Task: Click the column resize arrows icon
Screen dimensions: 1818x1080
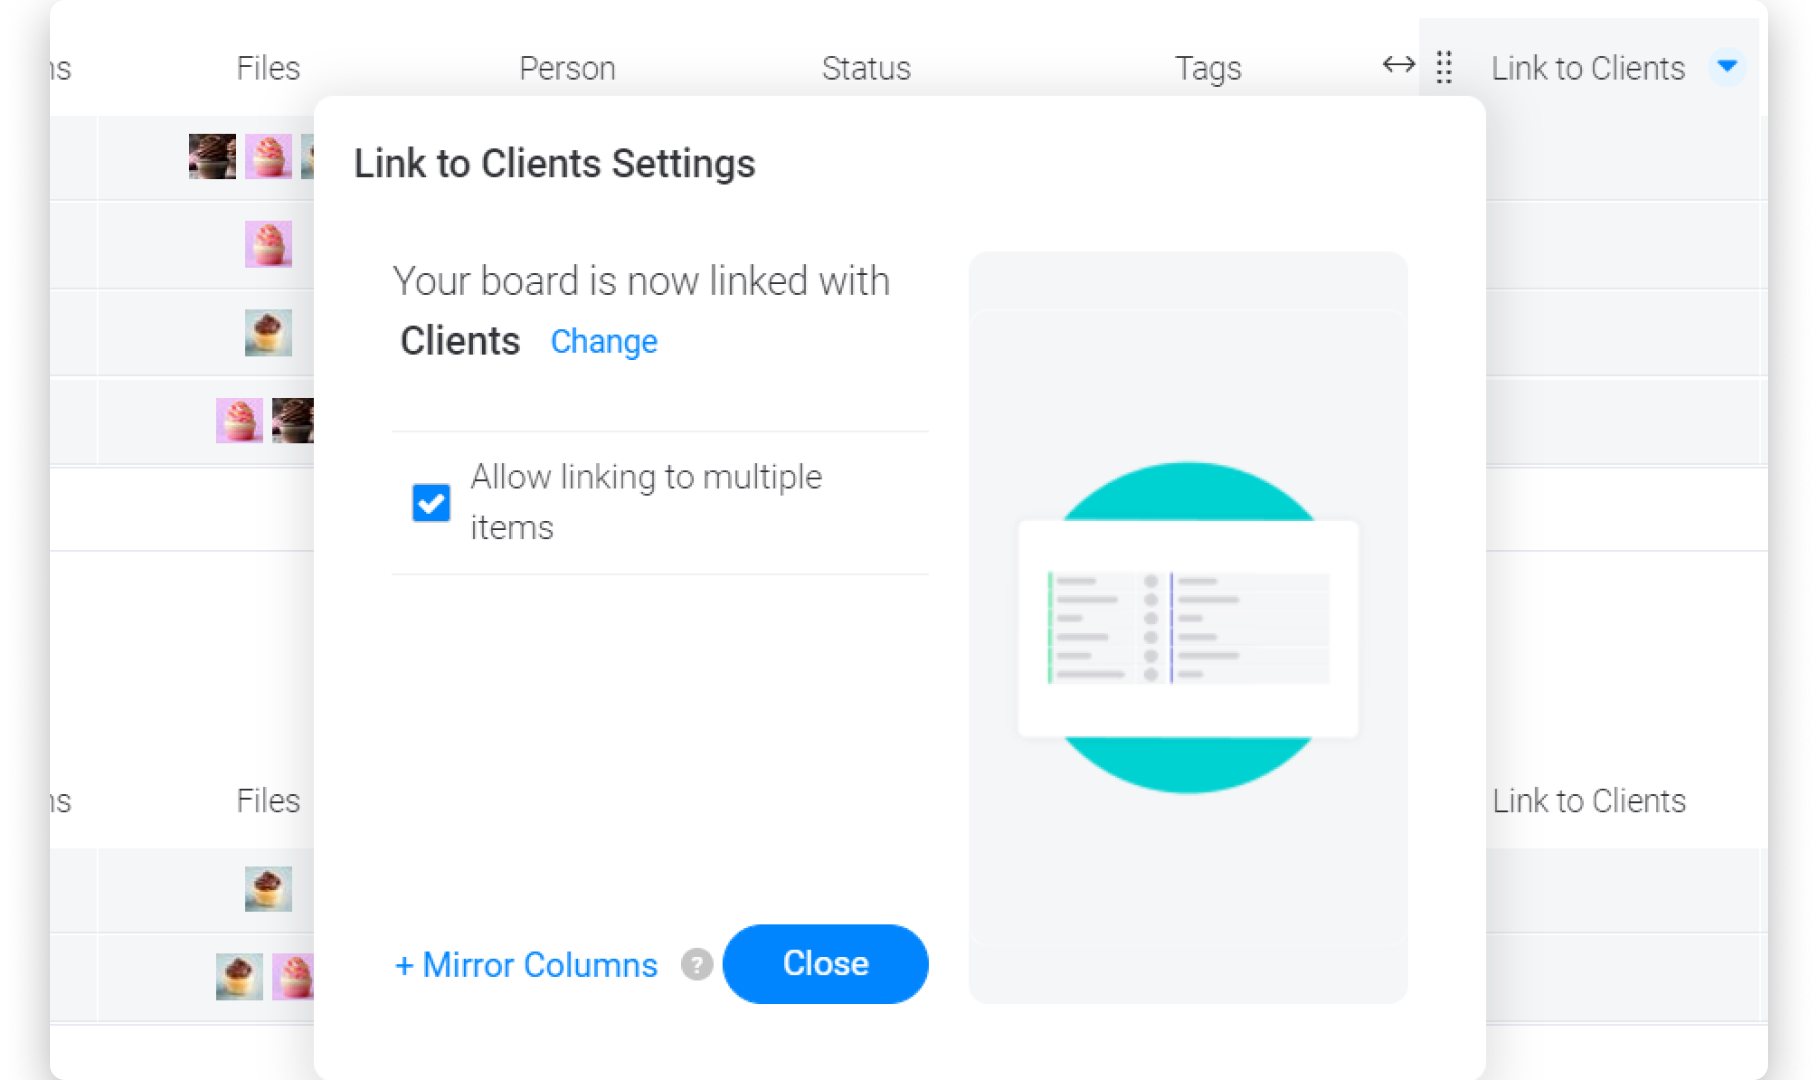Action: (x=1398, y=65)
